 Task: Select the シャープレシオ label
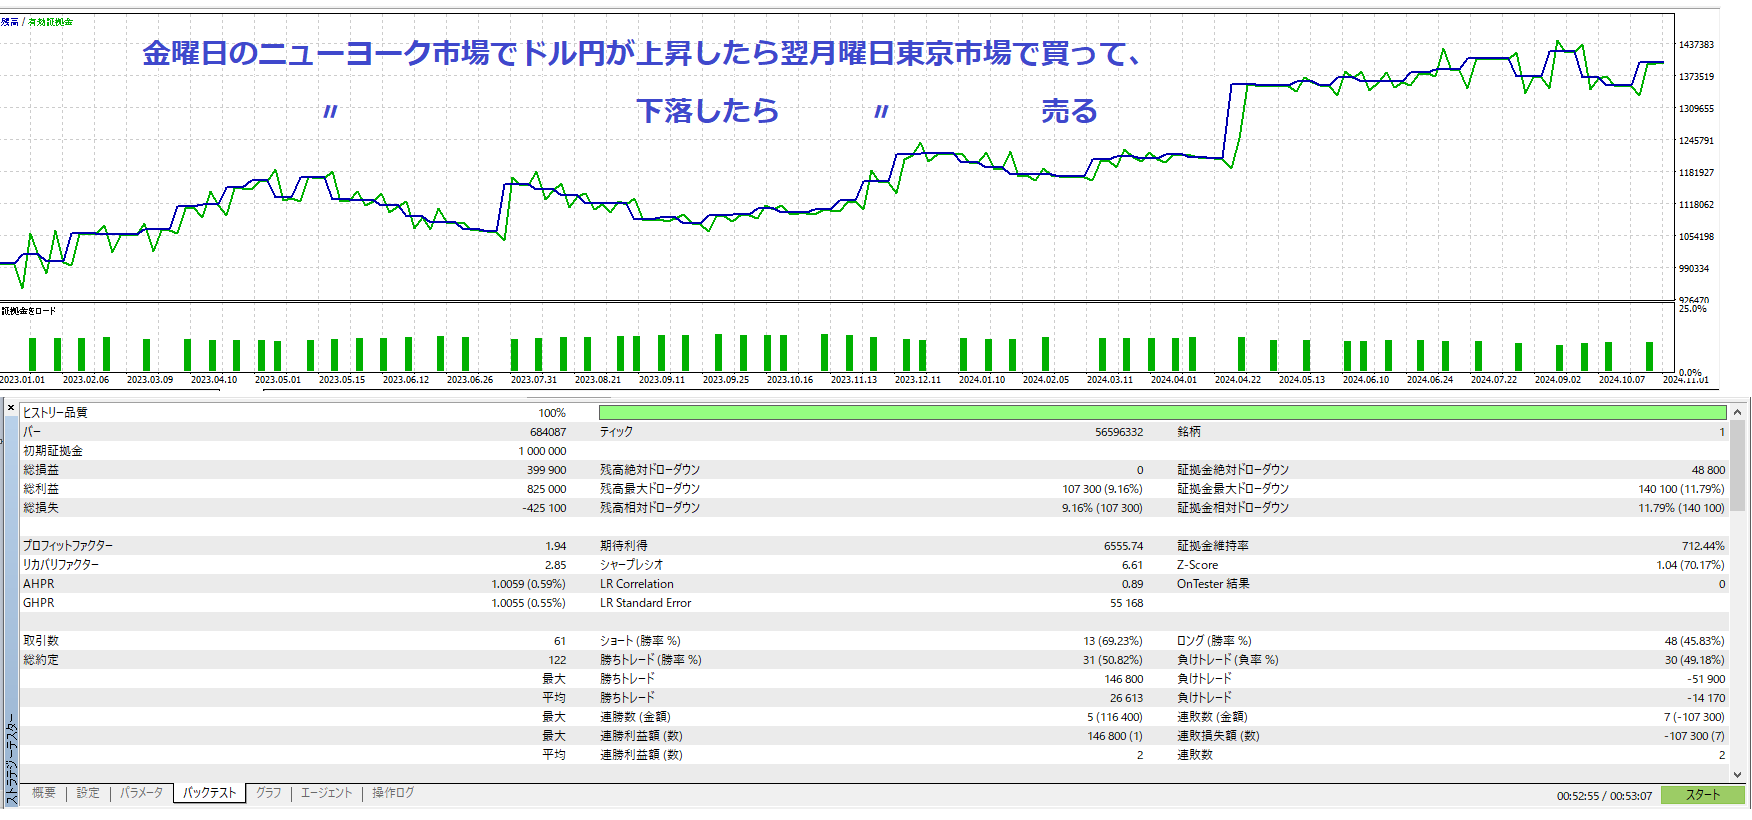[x=631, y=565]
